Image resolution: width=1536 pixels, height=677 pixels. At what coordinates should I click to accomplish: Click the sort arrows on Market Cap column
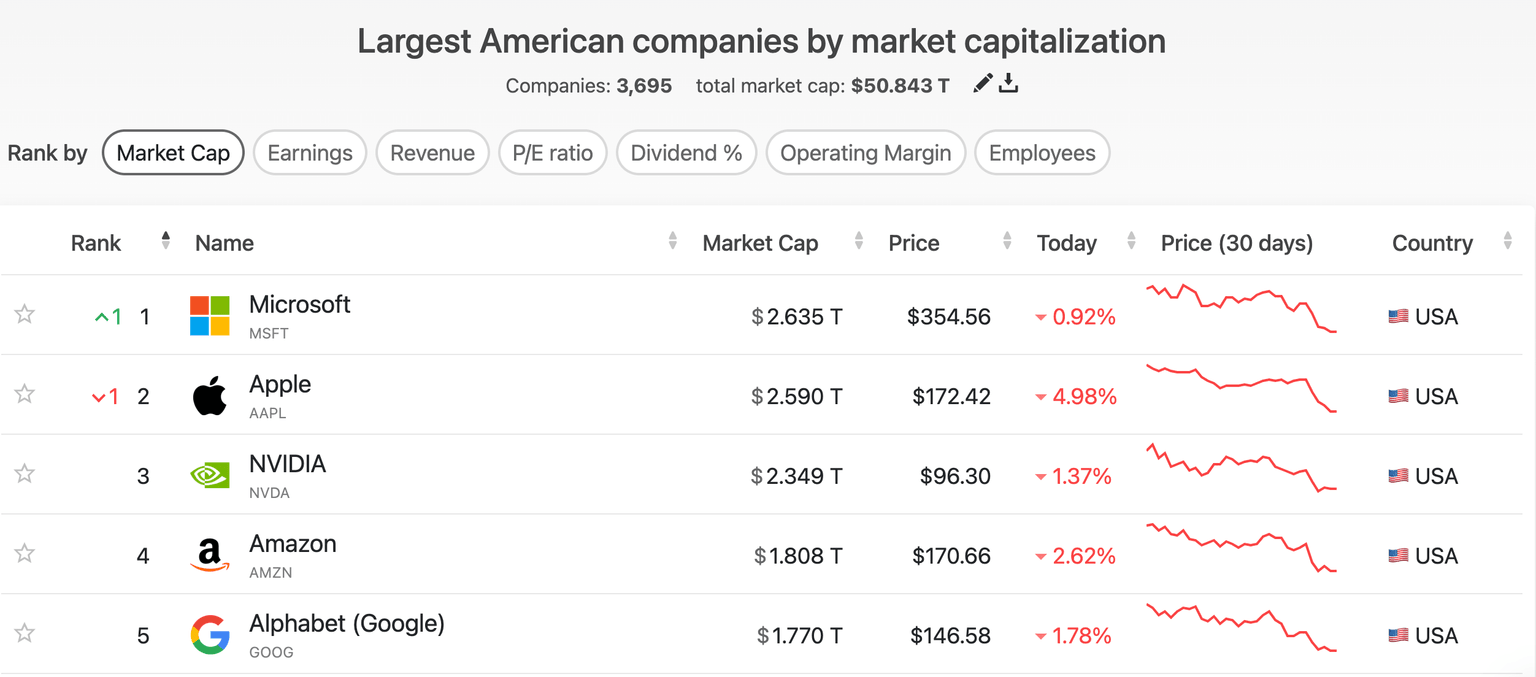click(x=858, y=240)
